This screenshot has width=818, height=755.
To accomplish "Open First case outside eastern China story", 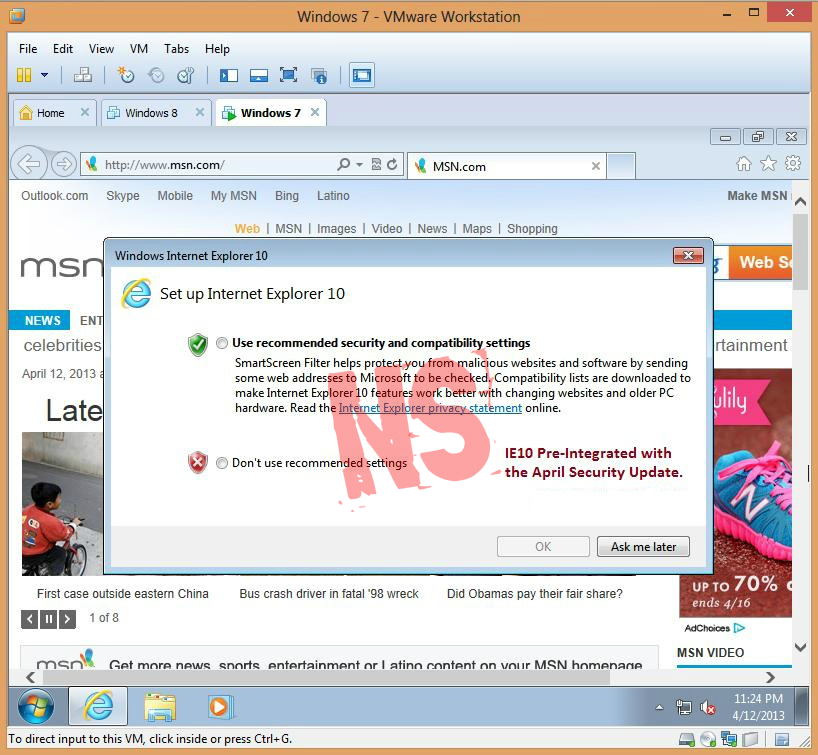I will click(x=123, y=594).
